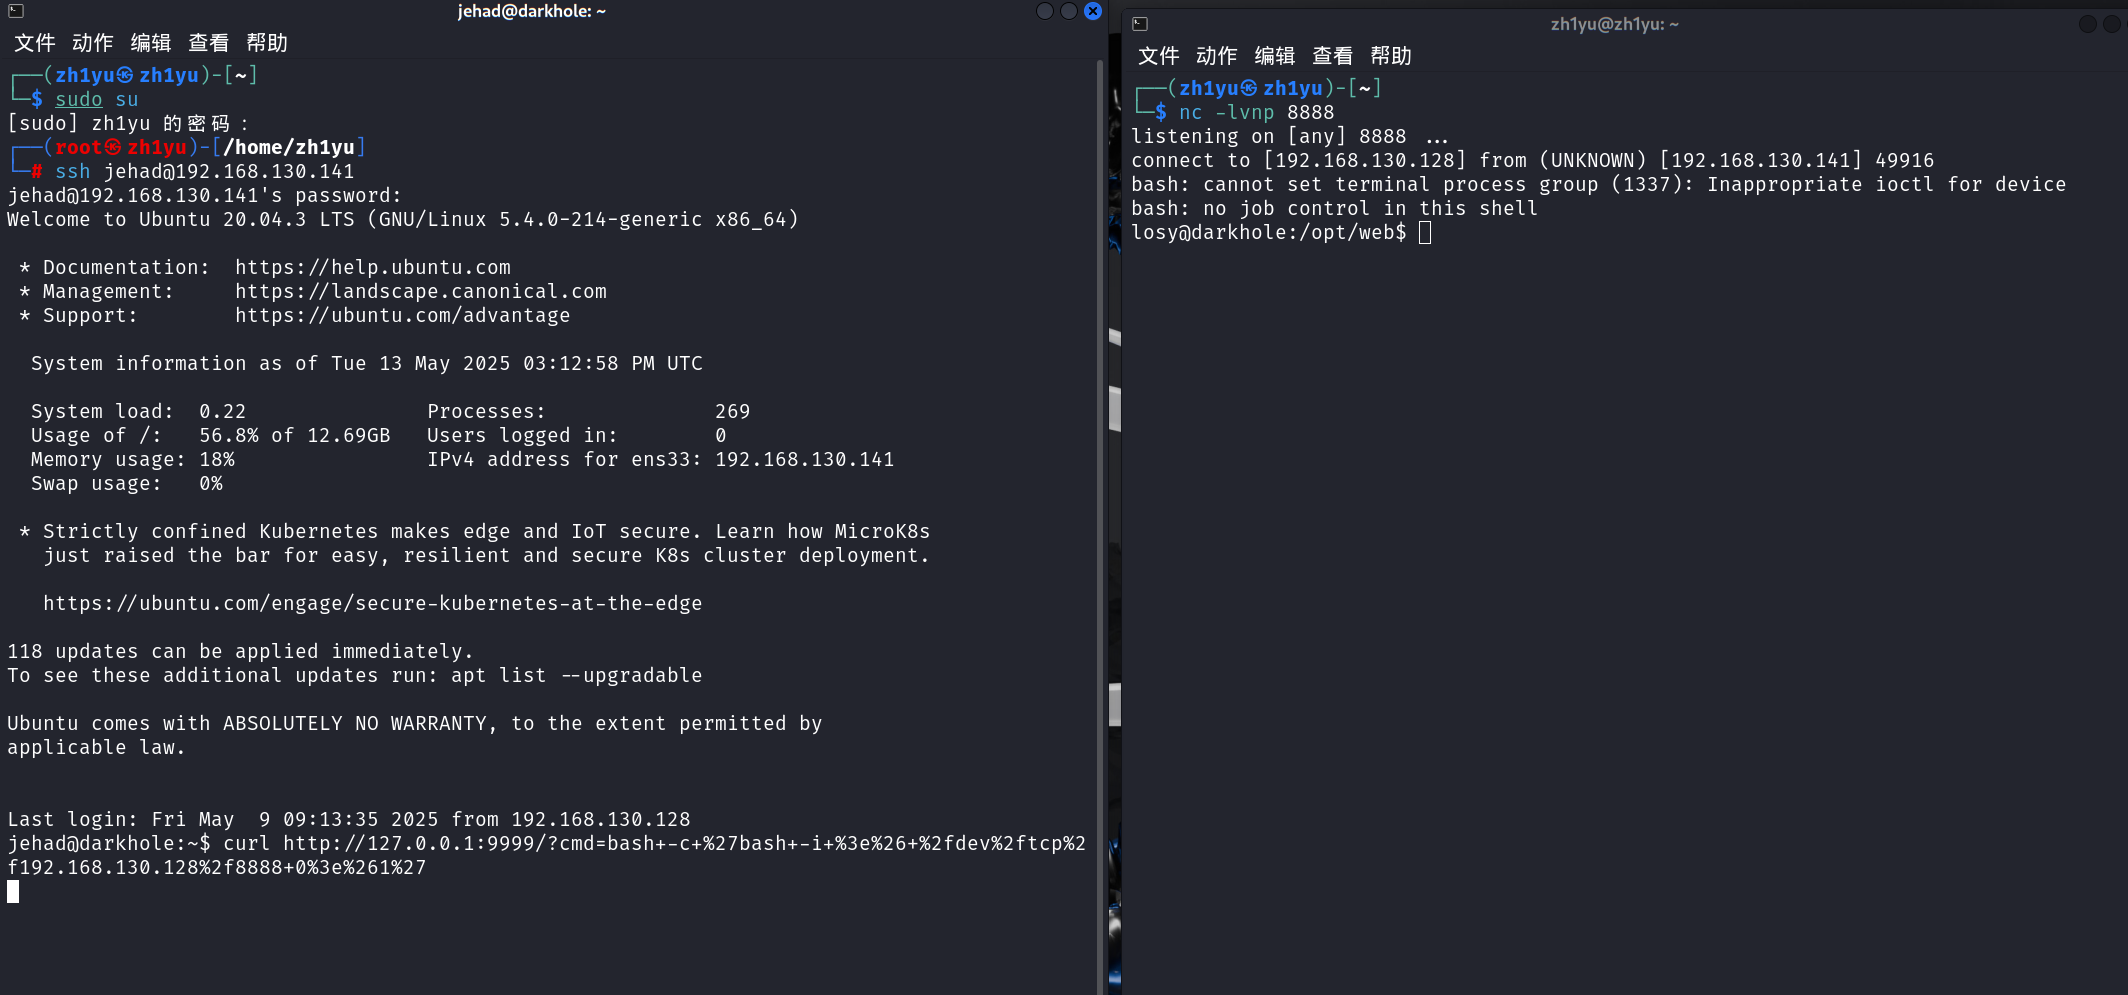Open the landscape.canonical.com management link

coord(420,292)
